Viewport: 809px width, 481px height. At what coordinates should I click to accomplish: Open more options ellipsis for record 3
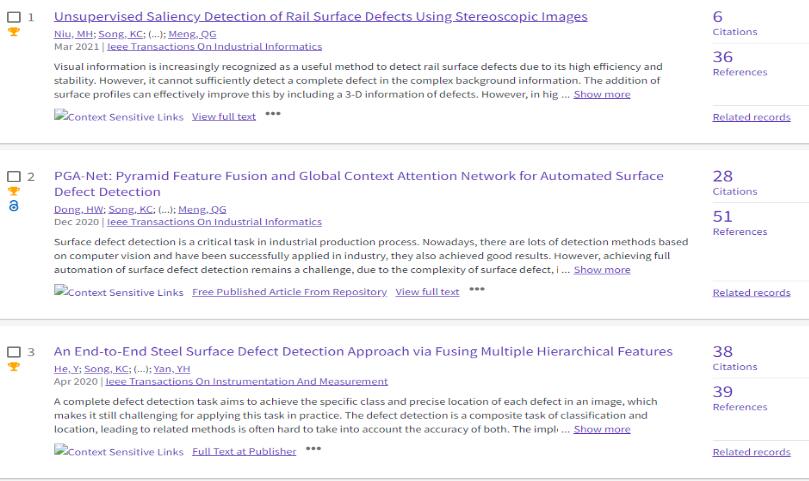313,449
